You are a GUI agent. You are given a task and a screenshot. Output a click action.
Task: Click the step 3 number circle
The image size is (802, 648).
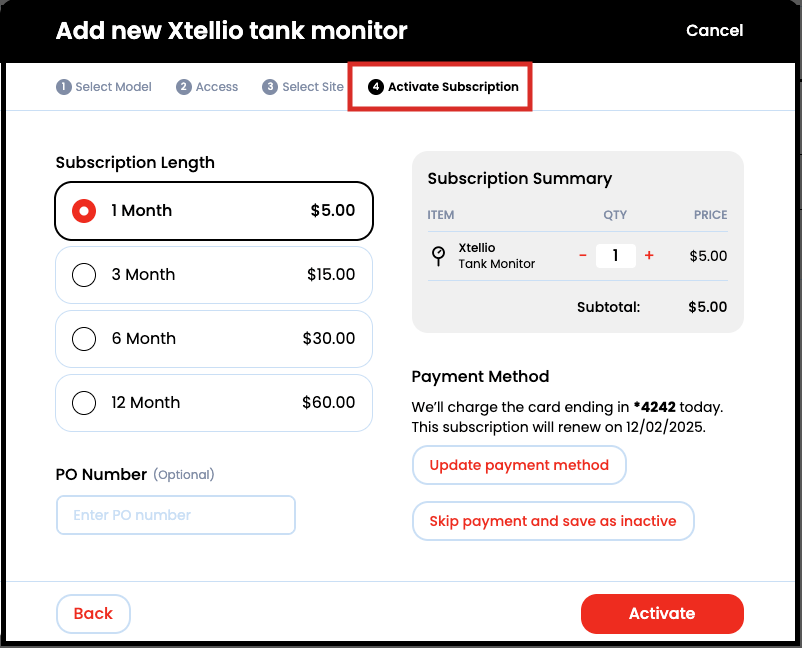(x=270, y=87)
